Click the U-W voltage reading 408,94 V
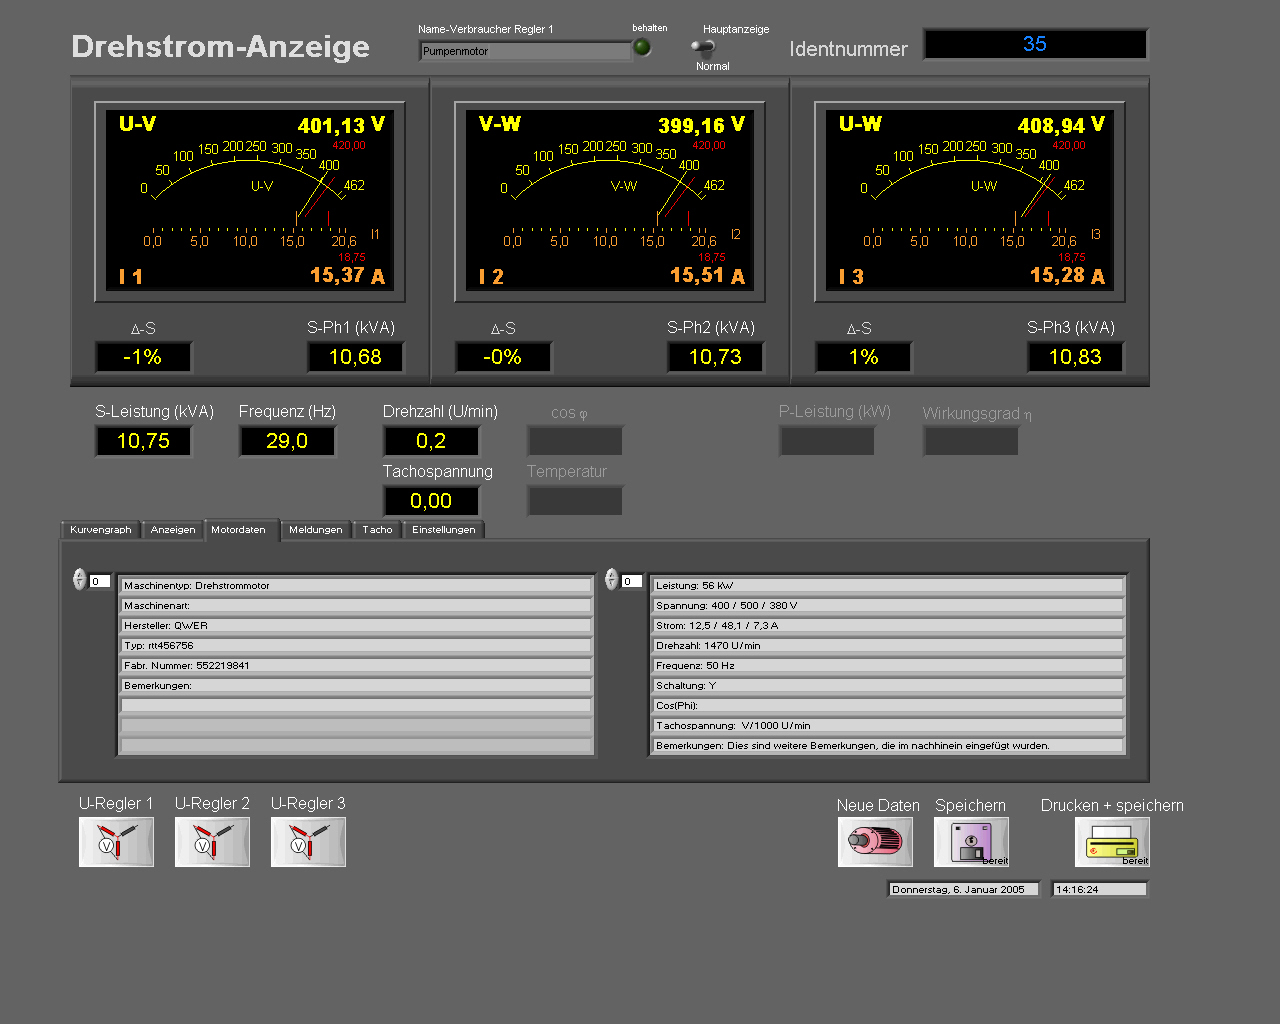Viewport: 1280px width, 1024px height. click(1061, 125)
